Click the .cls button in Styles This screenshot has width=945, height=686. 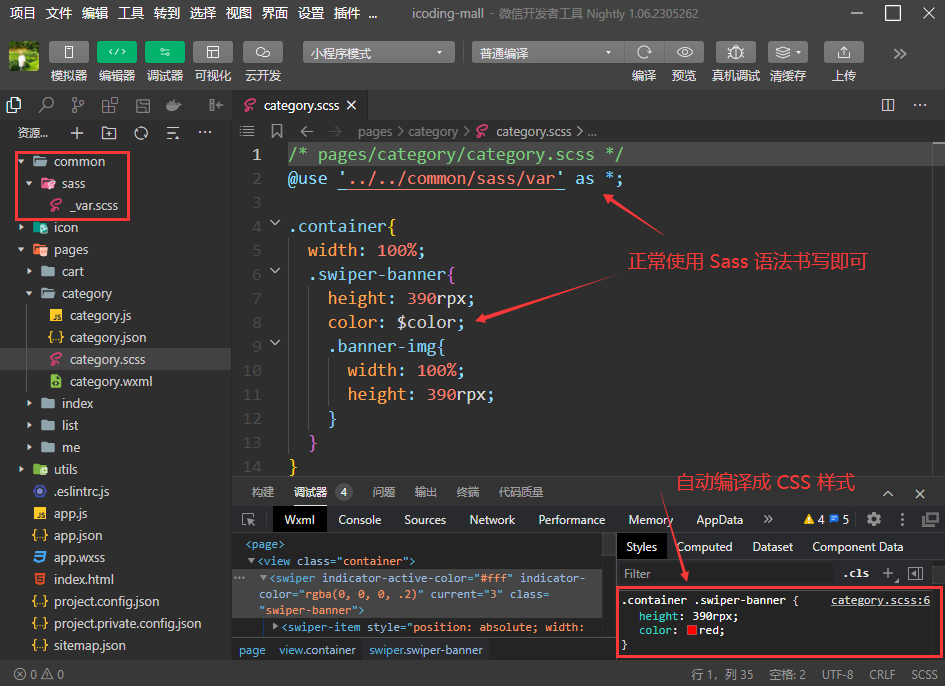(x=855, y=574)
